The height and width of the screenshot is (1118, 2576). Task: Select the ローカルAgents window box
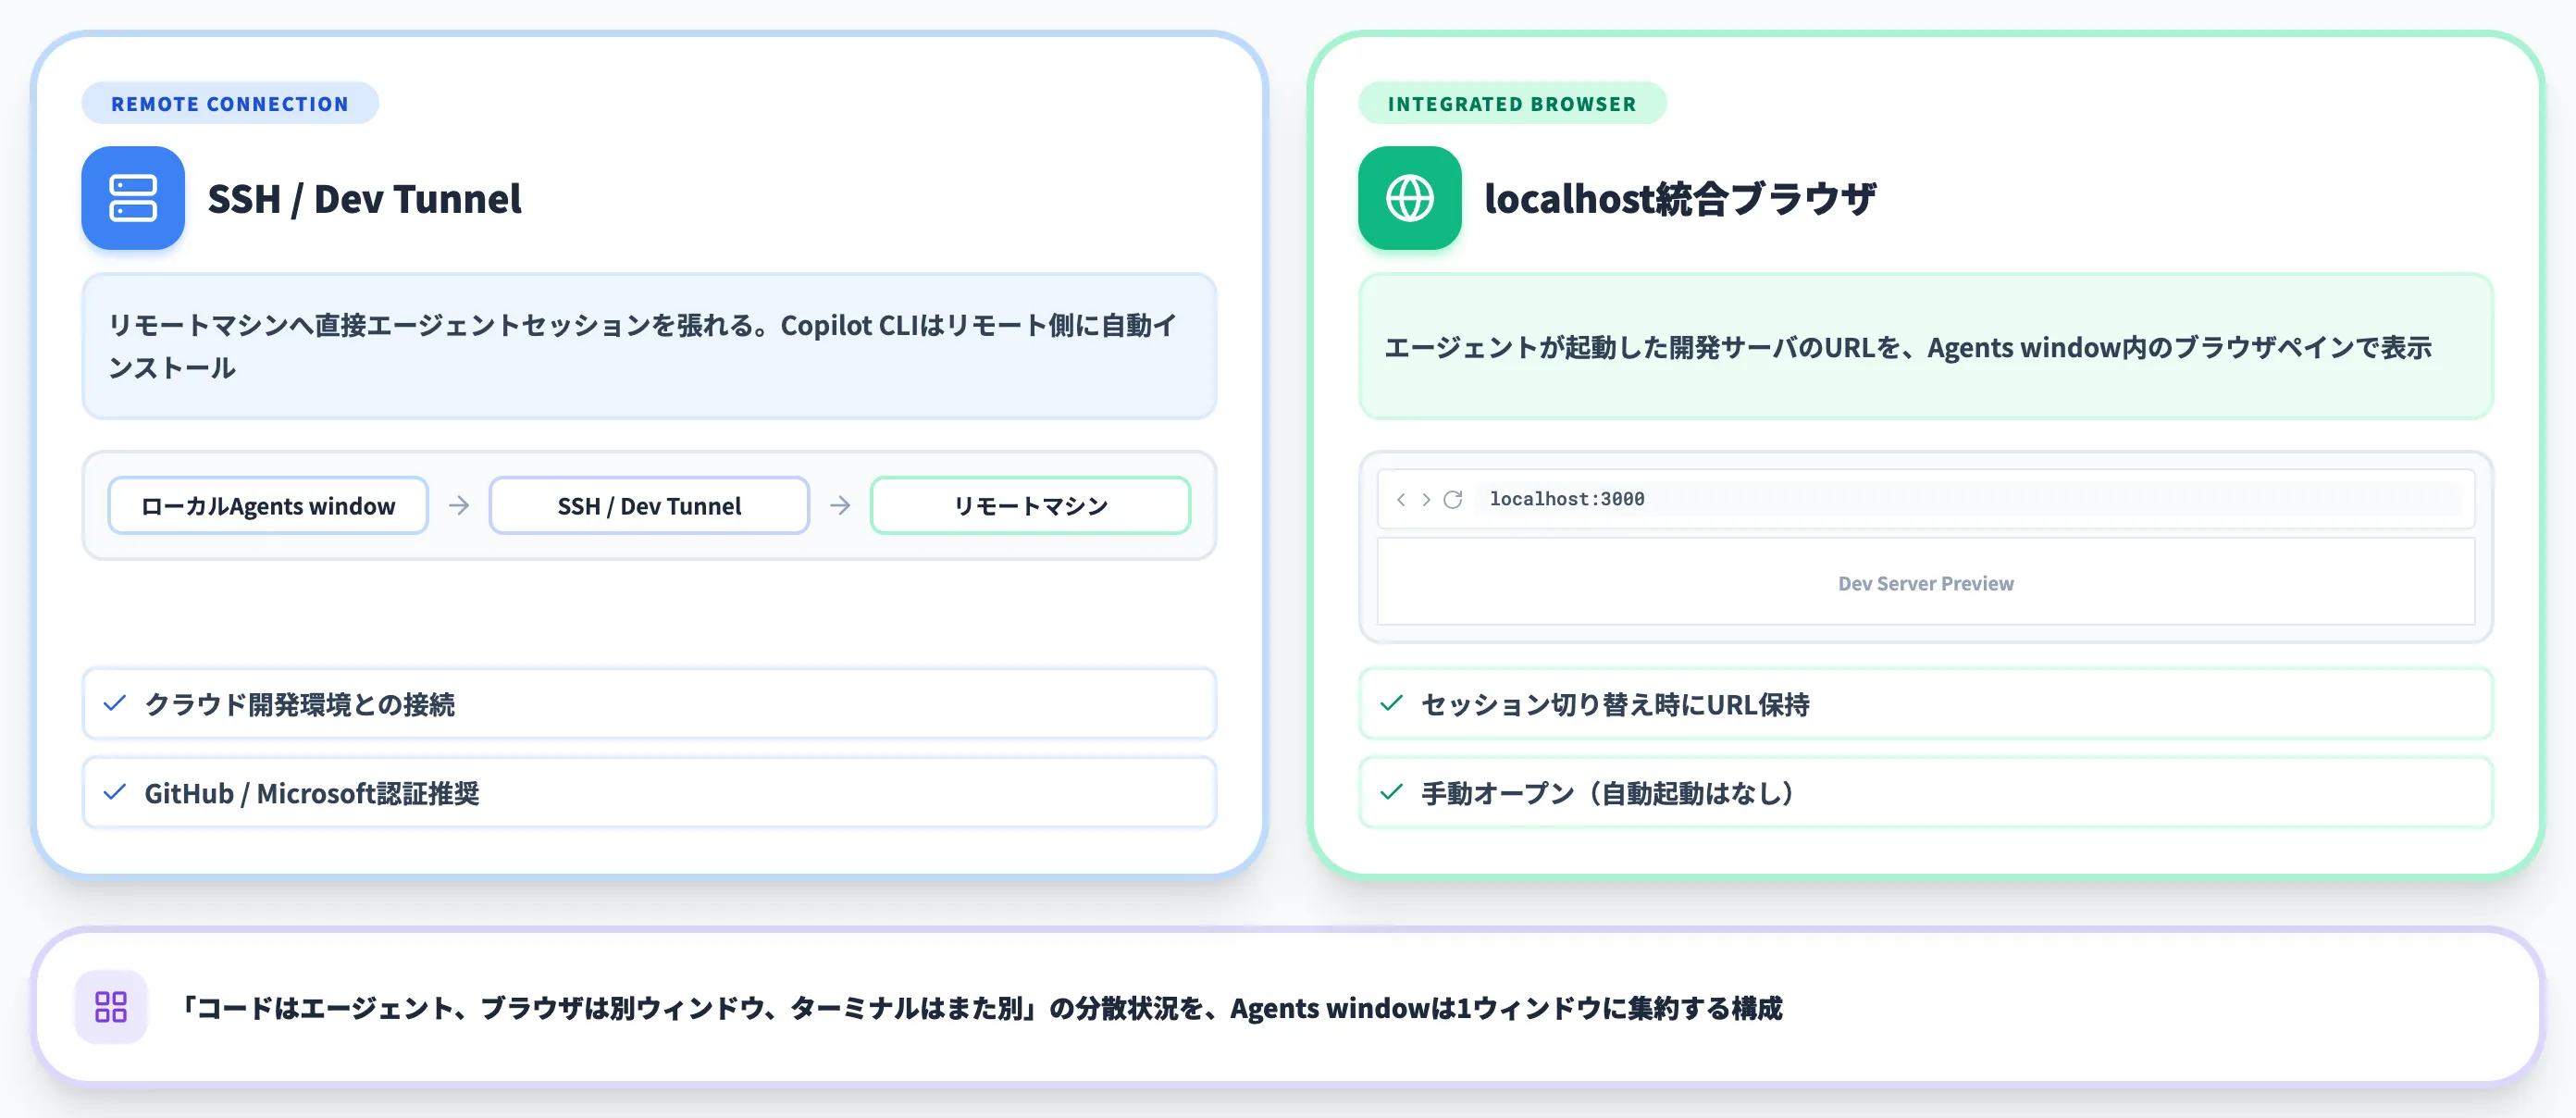[268, 505]
